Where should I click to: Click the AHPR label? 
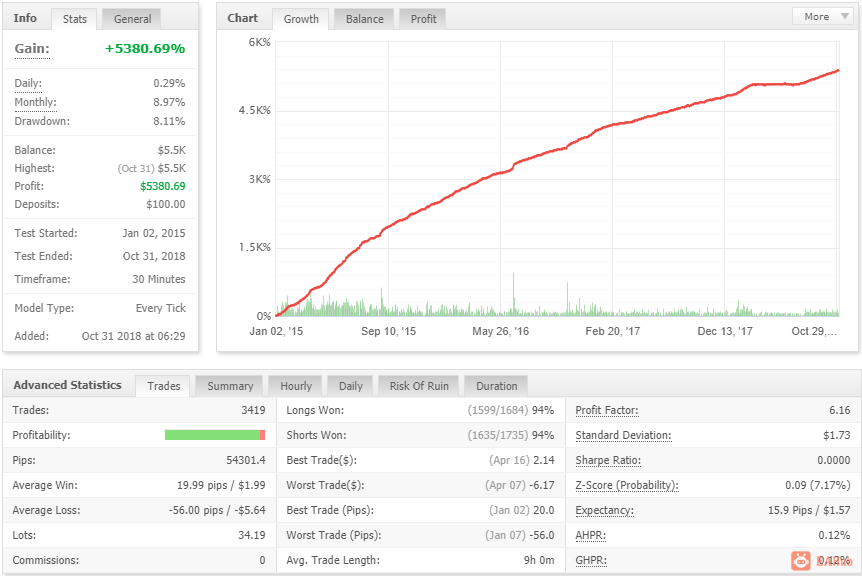590,535
